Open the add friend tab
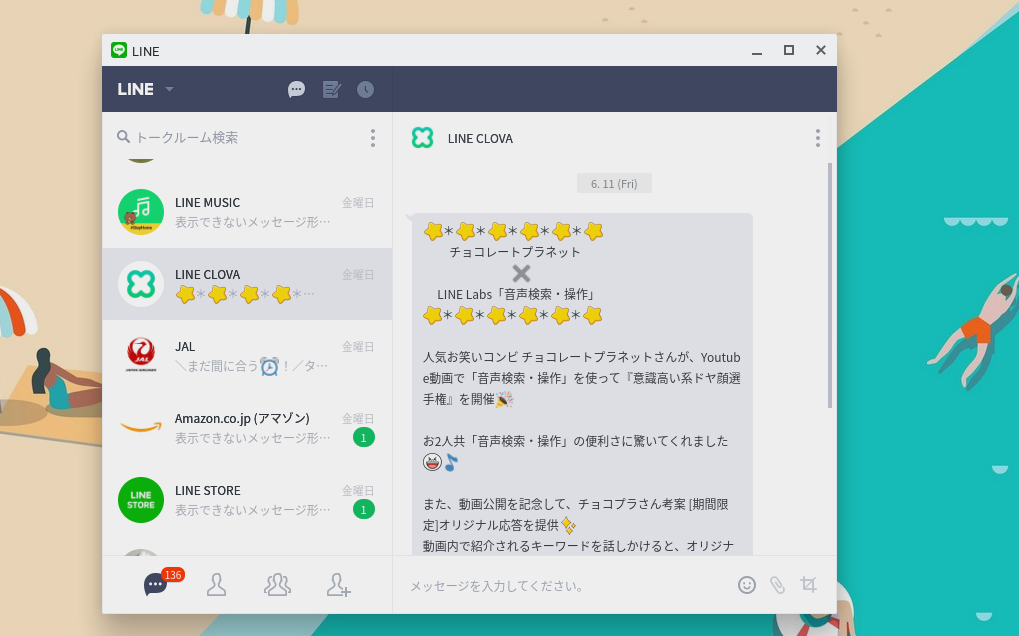 339,585
